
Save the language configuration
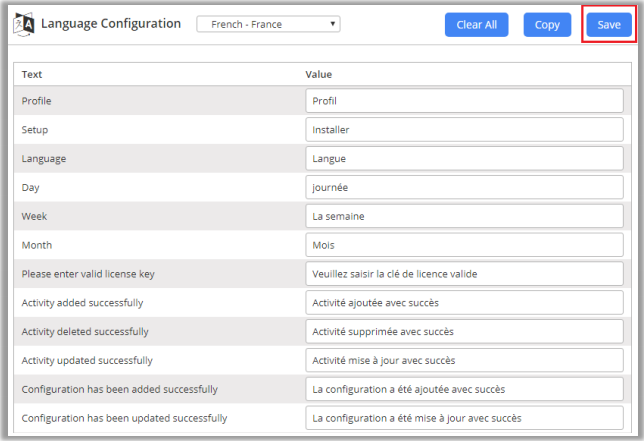click(x=609, y=25)
